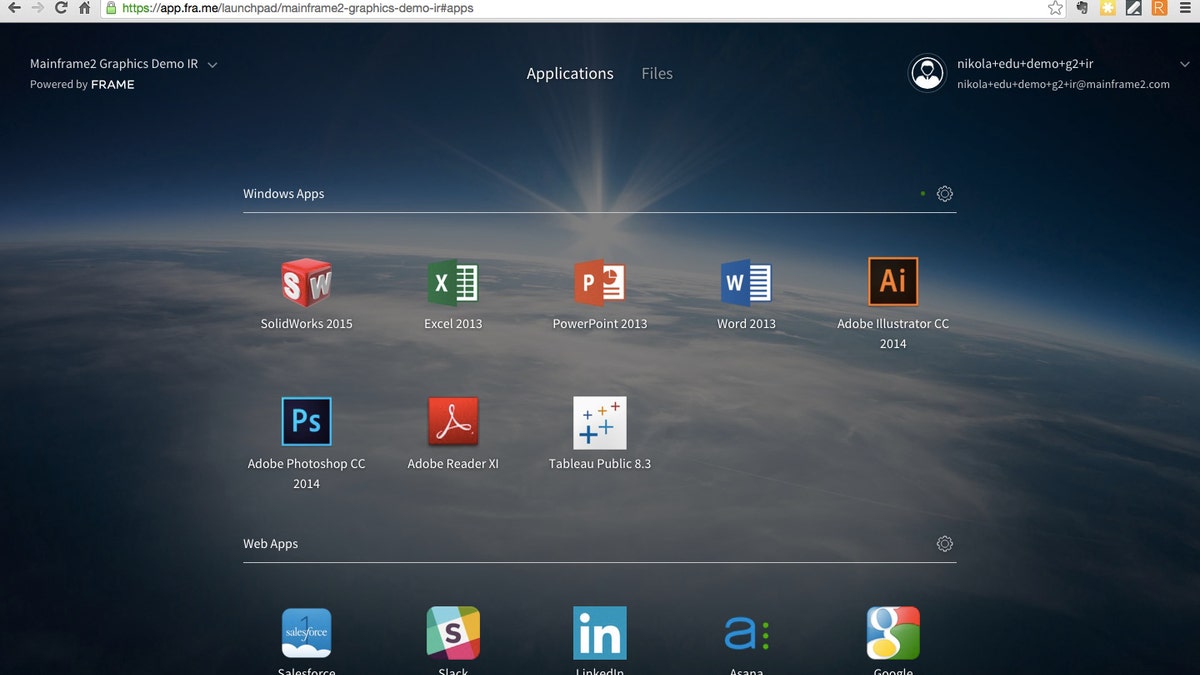Click the user profile avatar icon
1200x675 pixels.
pyautogui.click(x=927, y=73)
